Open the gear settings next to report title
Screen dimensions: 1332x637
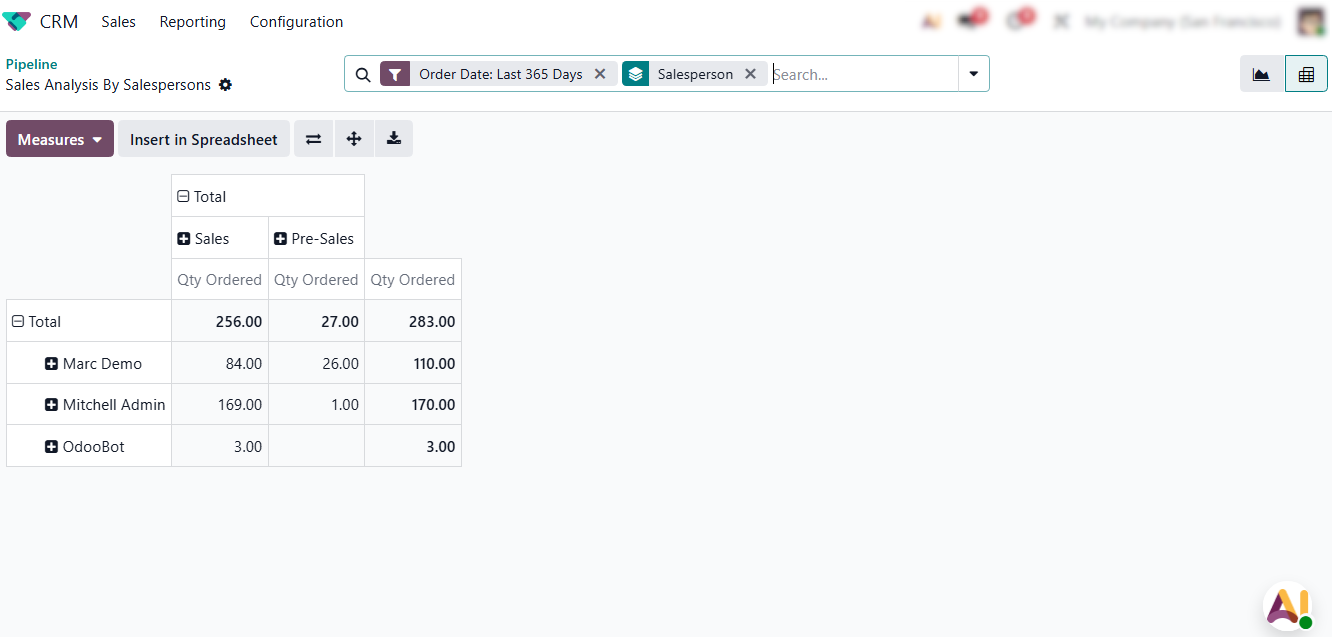tap(225, 85)
